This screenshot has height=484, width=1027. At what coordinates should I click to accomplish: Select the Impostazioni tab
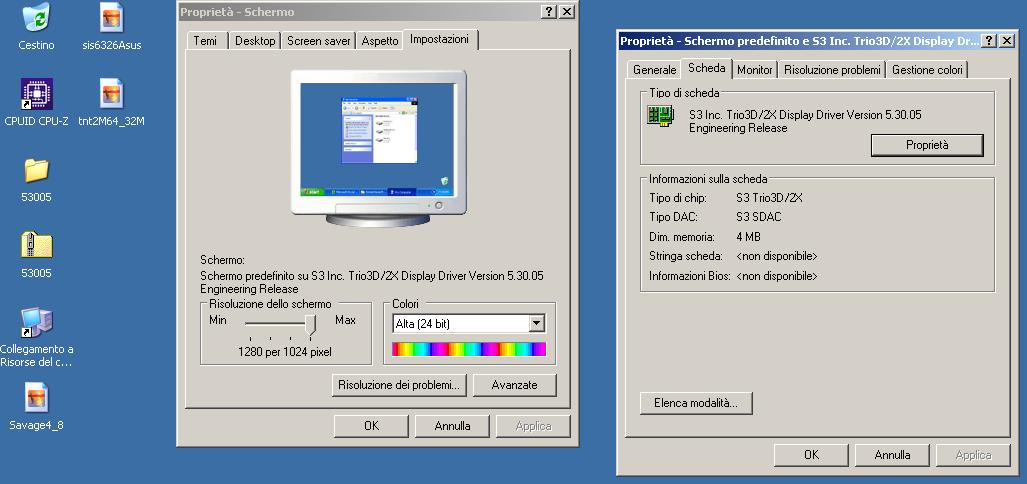point(439,39)
